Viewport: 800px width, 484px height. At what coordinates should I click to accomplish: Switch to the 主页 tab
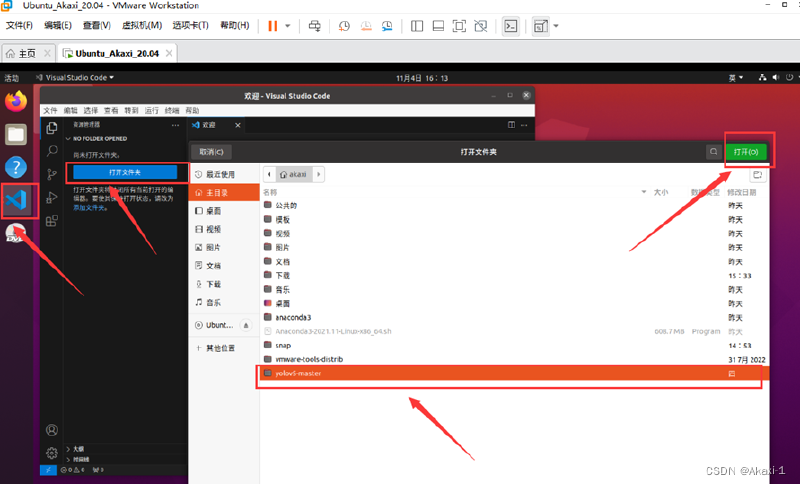28,53
